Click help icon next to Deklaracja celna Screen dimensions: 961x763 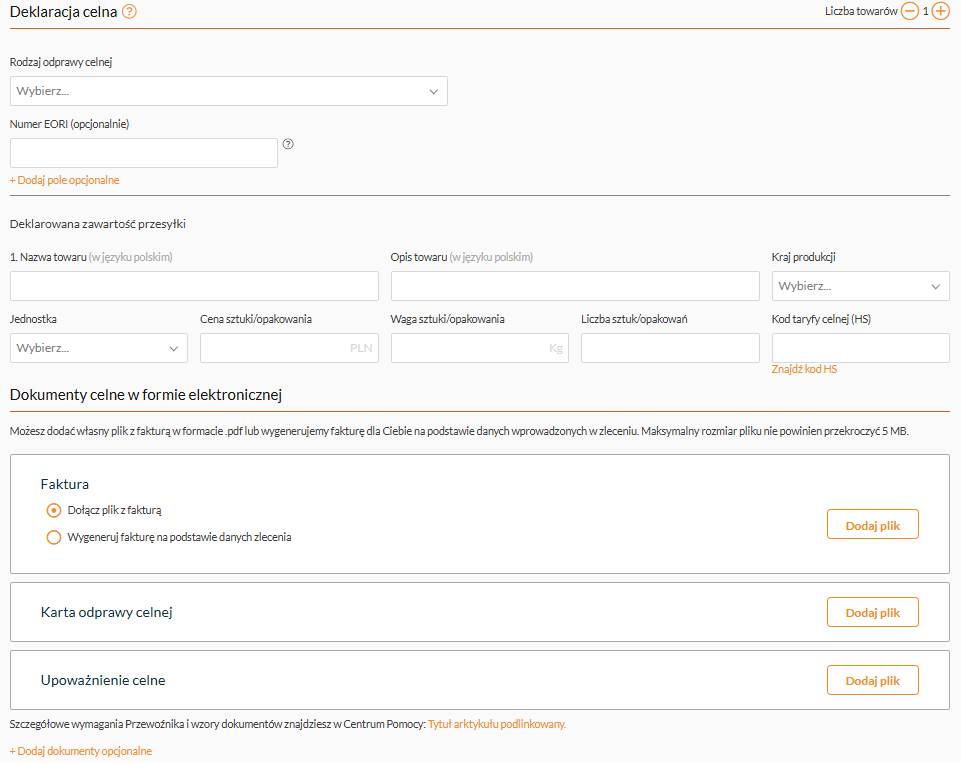(129, 12)
